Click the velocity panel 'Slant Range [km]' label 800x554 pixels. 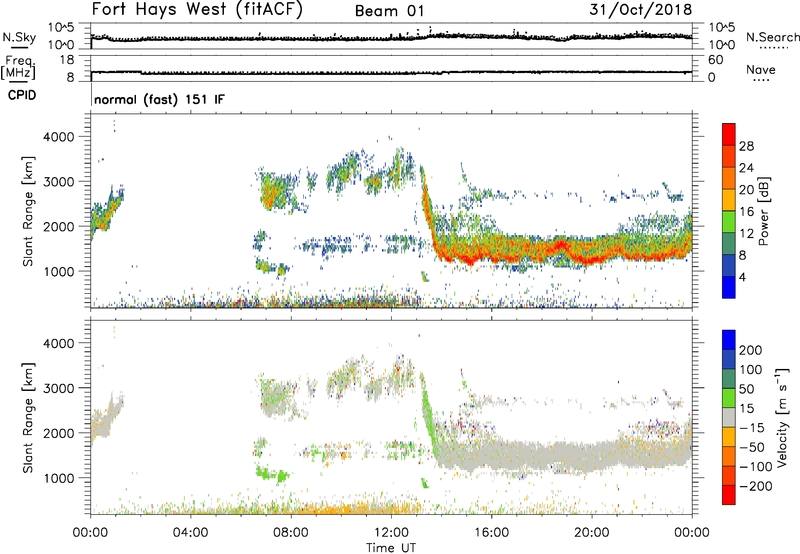pos(28,417)
